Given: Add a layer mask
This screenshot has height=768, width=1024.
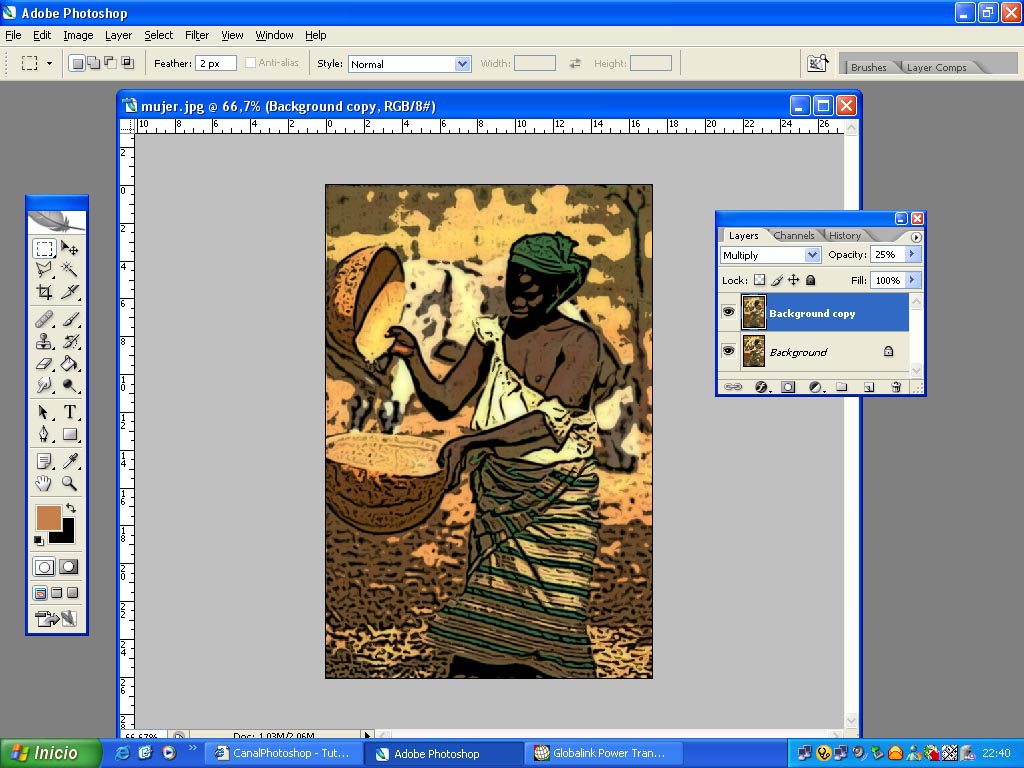Looking at the screenshot, I should [788, 387].
